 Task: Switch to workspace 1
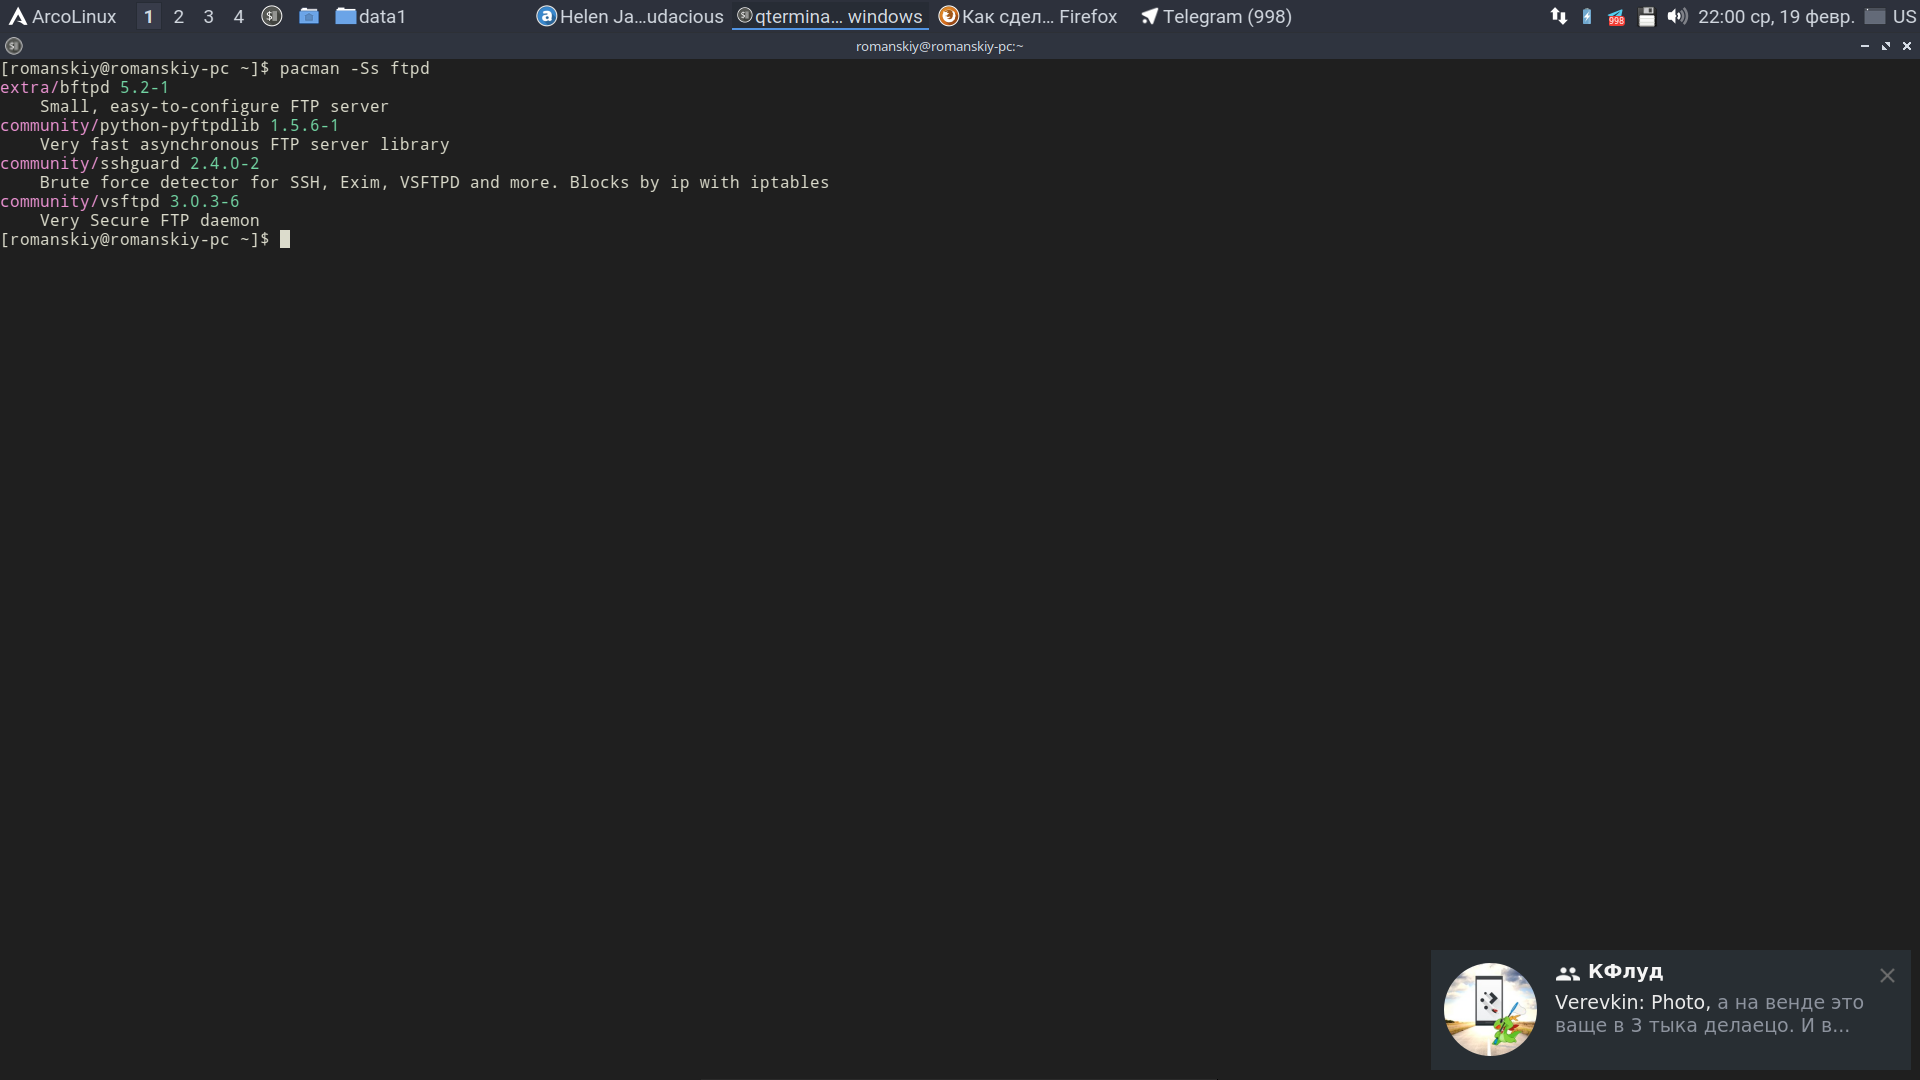[x=148, y=16]
